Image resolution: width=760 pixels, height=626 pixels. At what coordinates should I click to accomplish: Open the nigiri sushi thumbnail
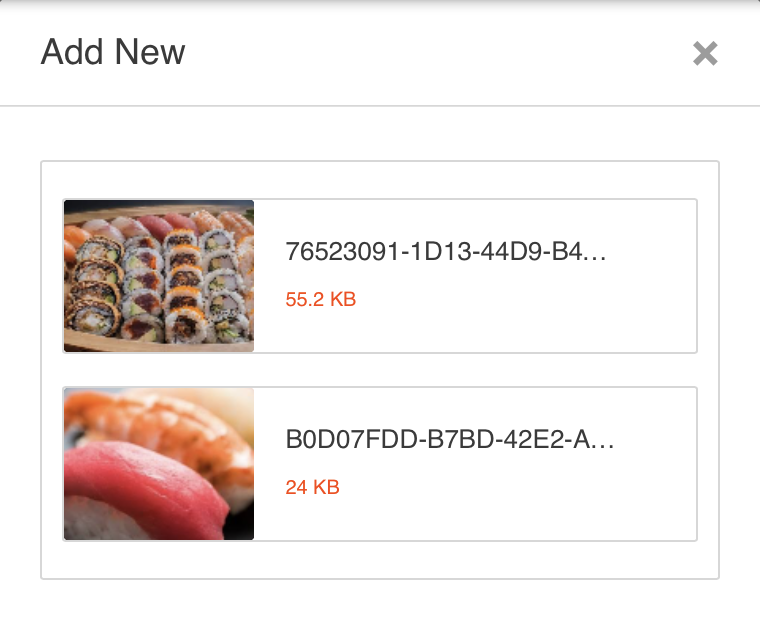pyautogui.click(x=159, y=464)
